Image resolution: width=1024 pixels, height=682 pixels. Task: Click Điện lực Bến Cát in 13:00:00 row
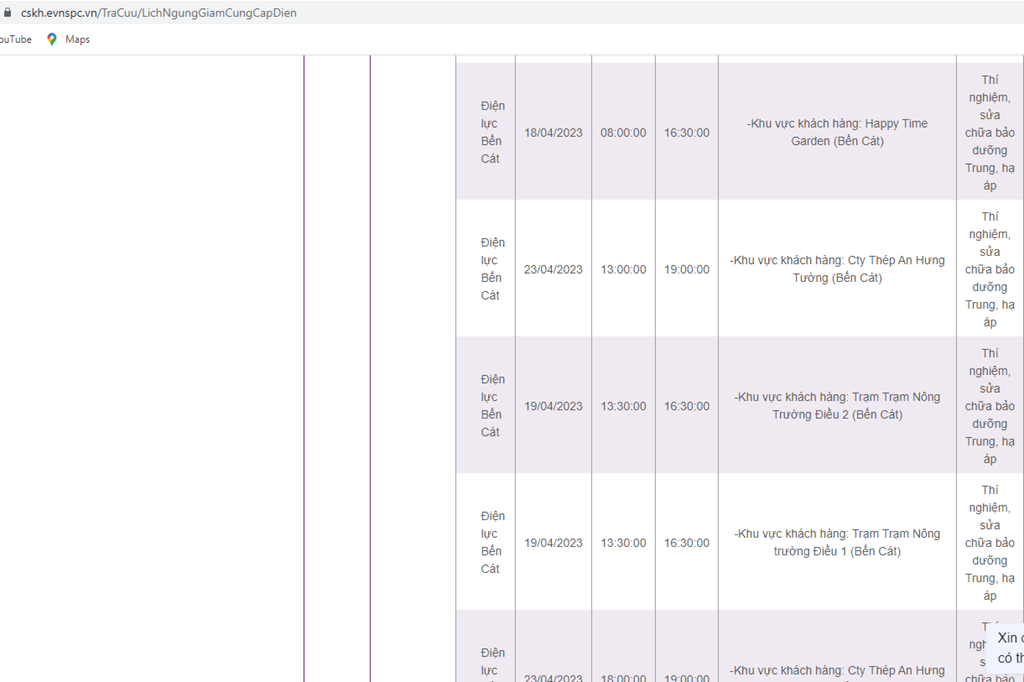coord(492,268)
